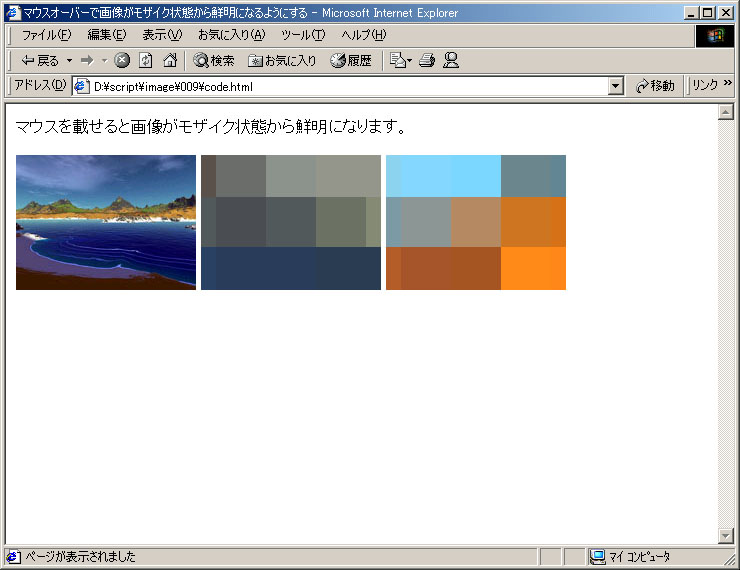The width and height of the screenshot is (740, 570).
Task: Open the お気に入り toolbar favorites pane
Action: point(282,60)
